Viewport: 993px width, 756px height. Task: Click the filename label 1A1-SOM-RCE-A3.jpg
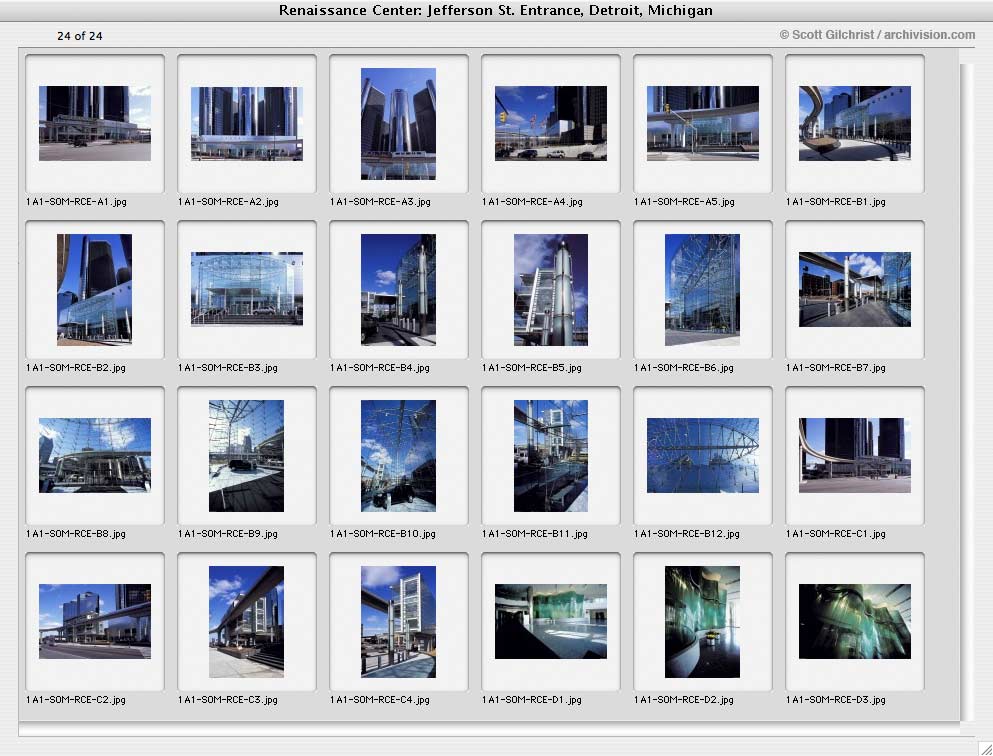click(381, 202)
